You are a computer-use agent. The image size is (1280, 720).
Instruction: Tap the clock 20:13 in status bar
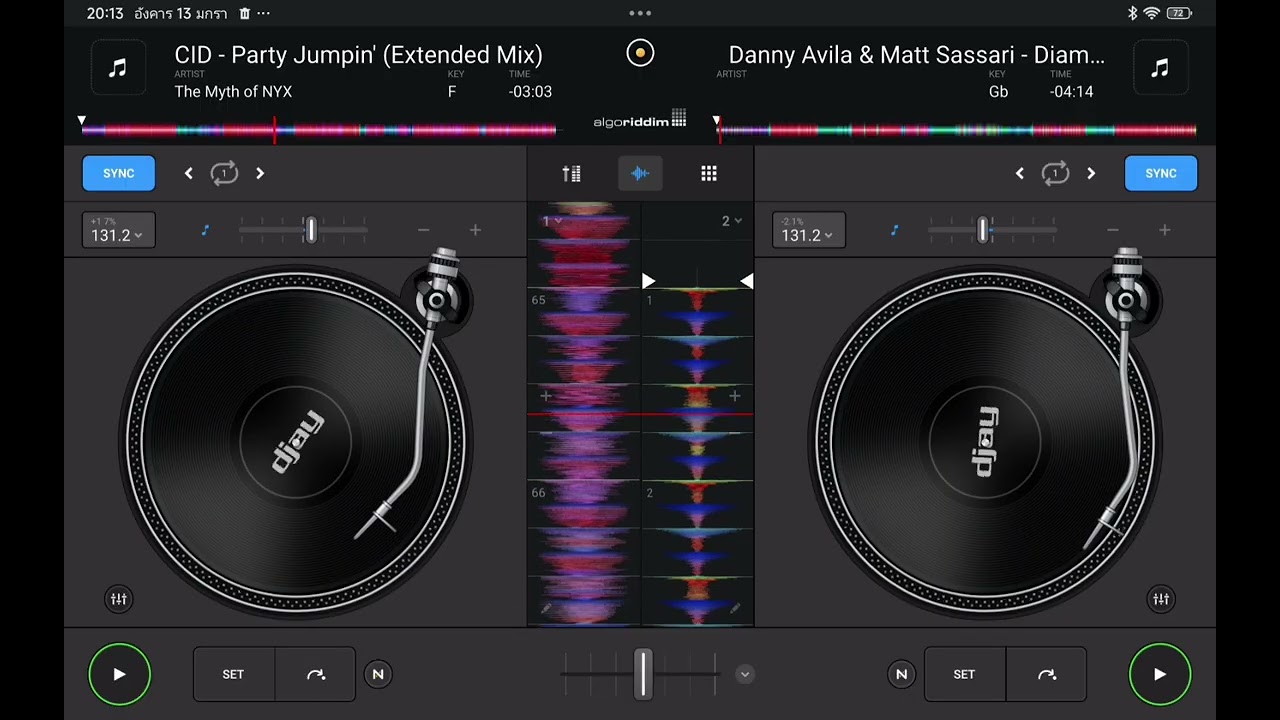point(105,13)
